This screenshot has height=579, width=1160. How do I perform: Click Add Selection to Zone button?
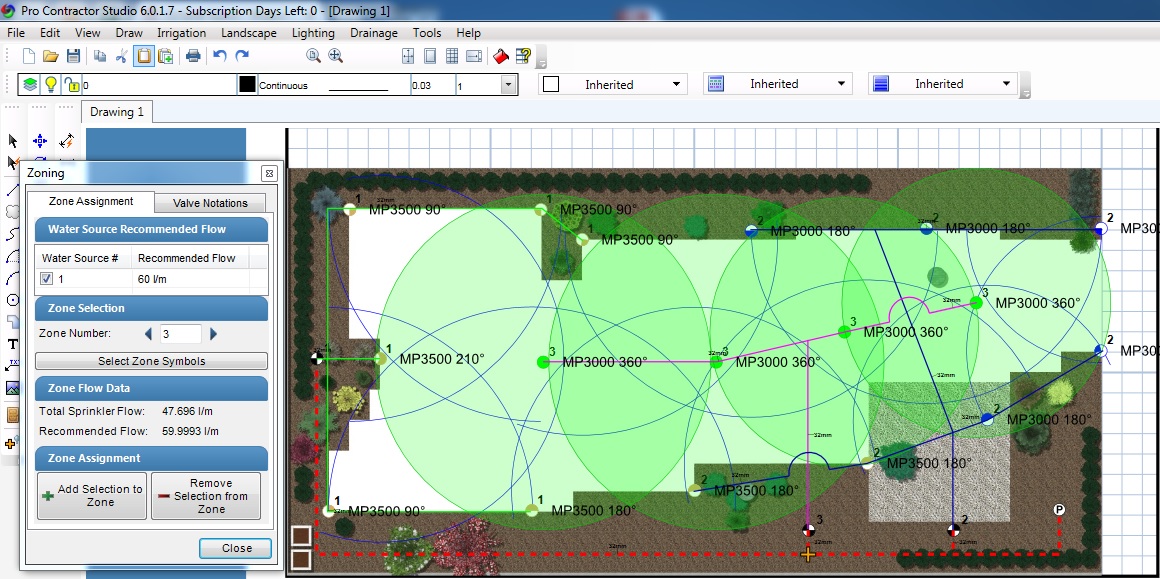[x=91, y=496]
